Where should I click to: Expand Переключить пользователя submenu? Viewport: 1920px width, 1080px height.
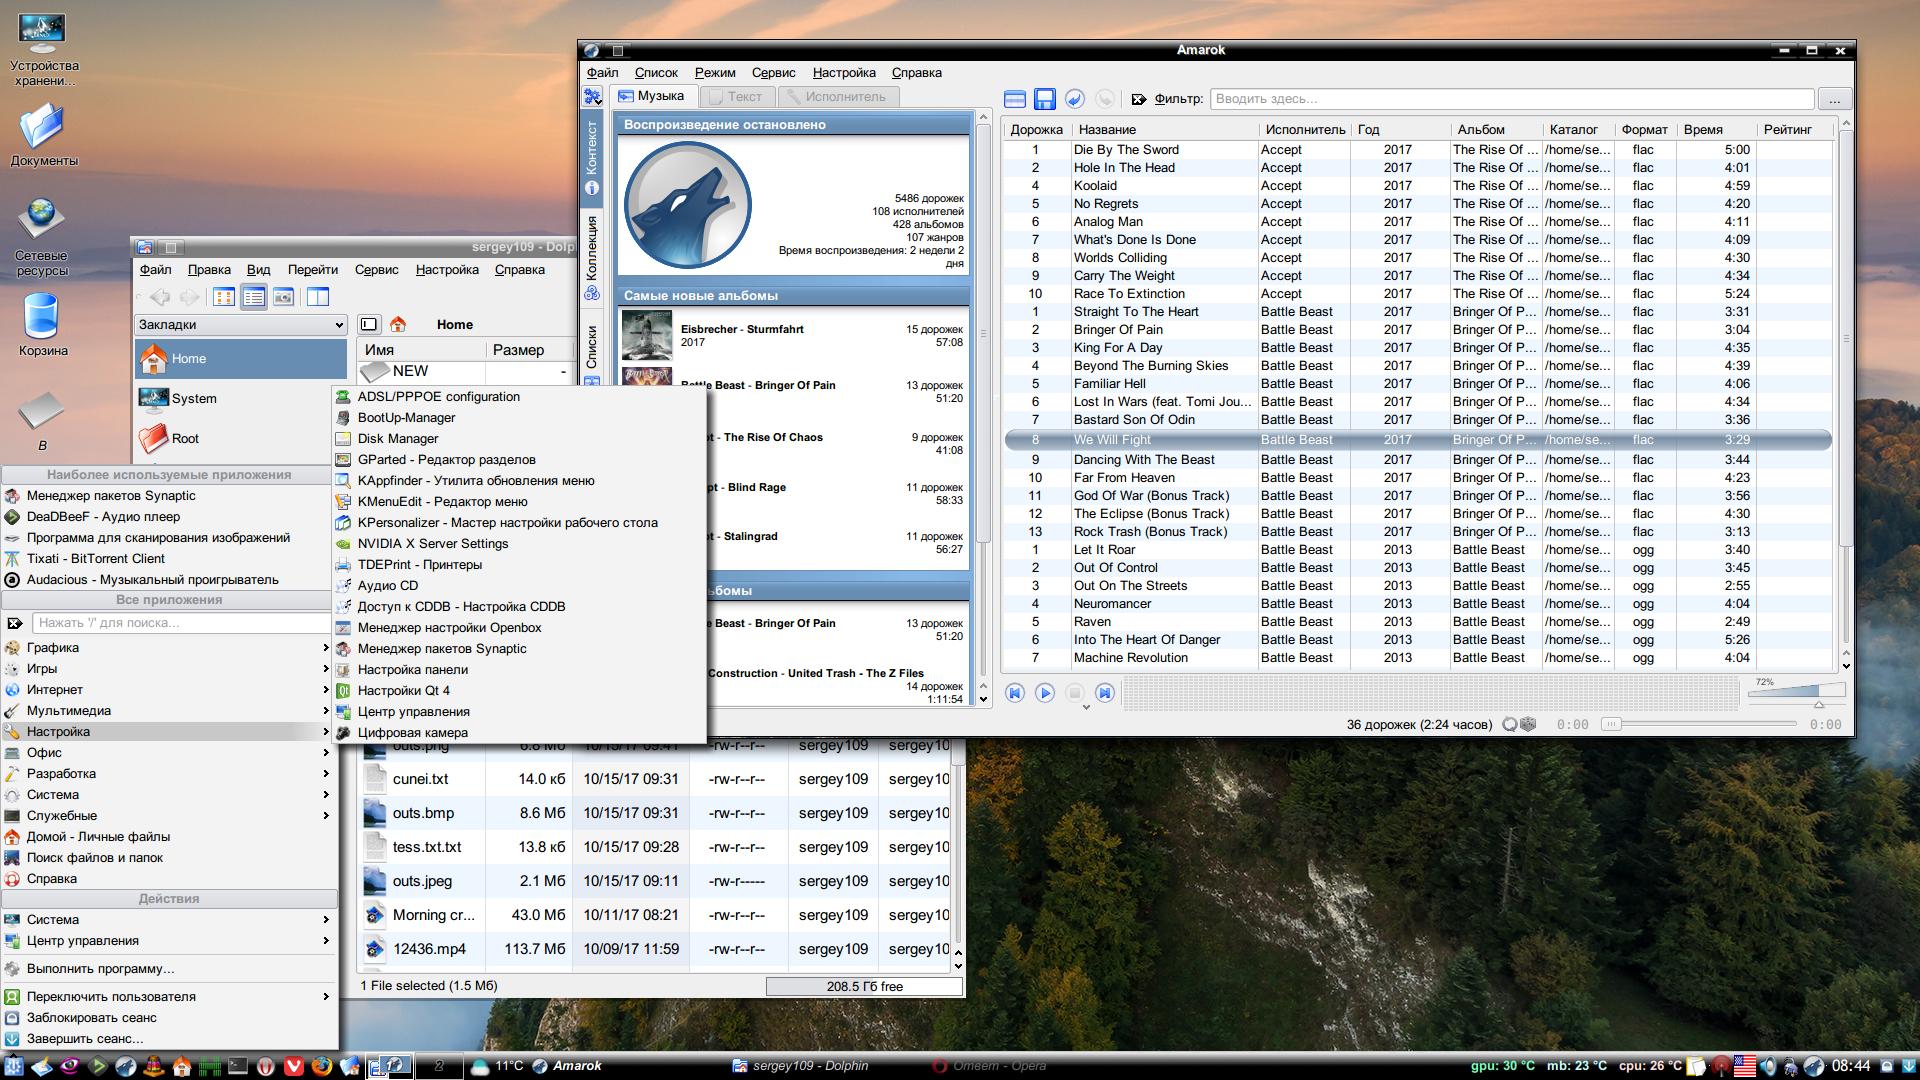pos(168,996)
